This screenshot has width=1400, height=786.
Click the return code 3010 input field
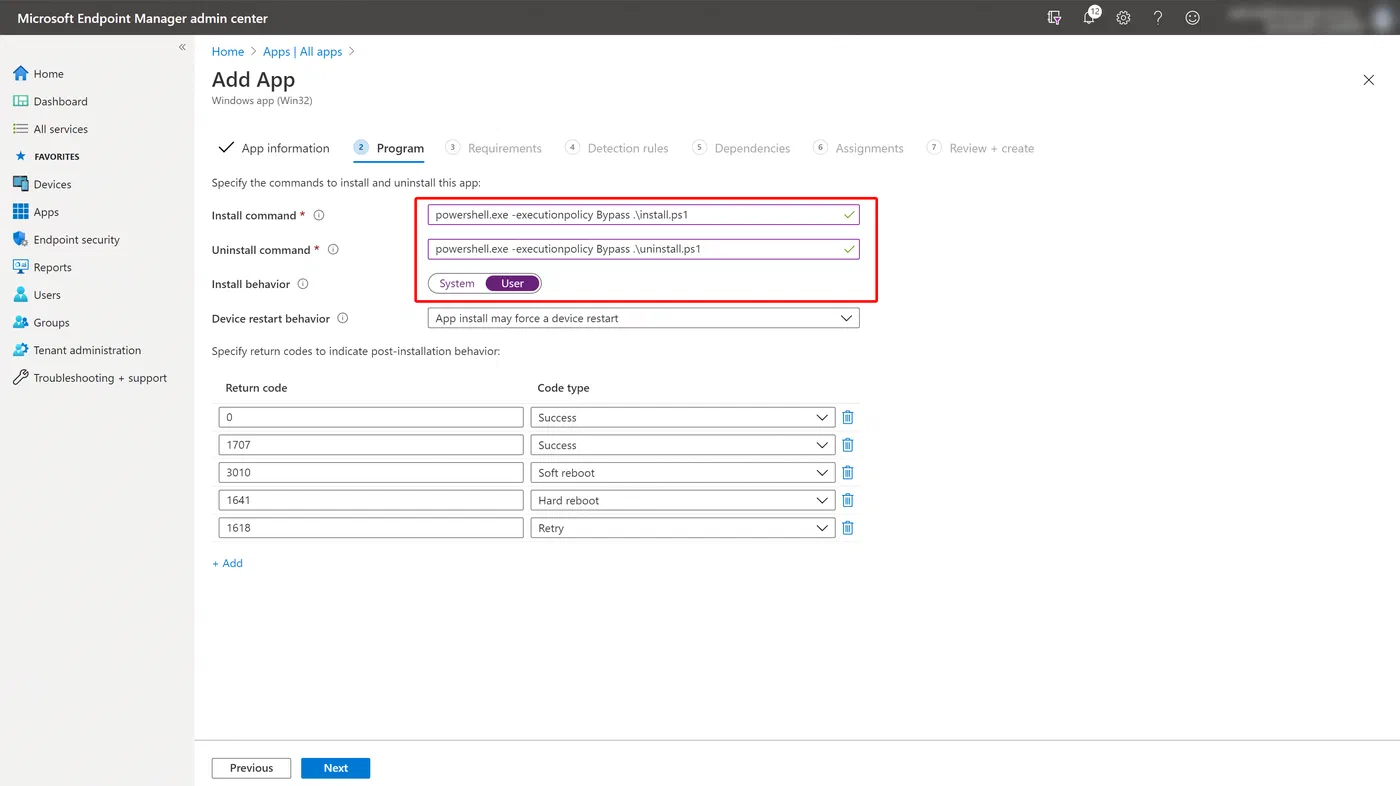pos(371,472)
